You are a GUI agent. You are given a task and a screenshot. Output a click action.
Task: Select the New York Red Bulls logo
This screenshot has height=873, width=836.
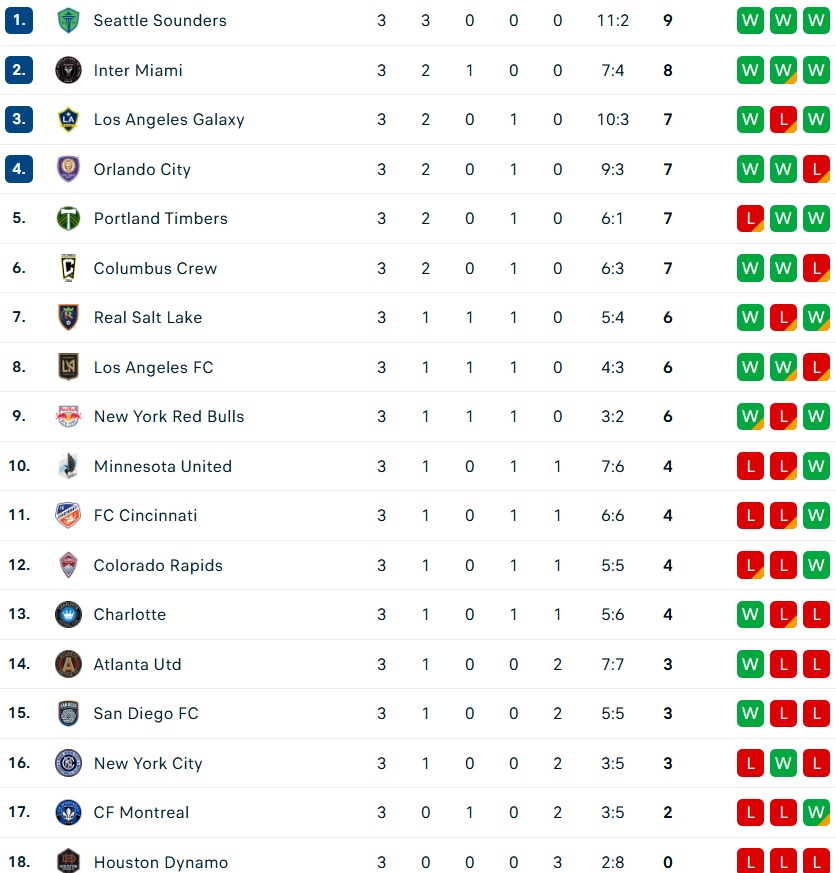click(x=68, y=416)
